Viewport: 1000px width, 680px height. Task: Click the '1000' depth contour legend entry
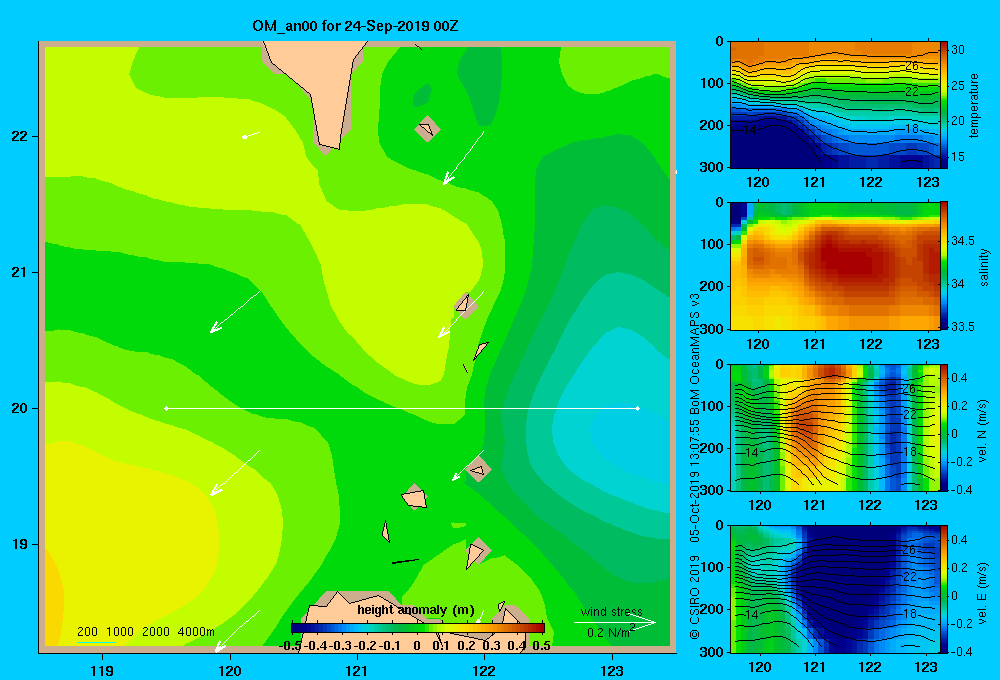coord(120,632)
